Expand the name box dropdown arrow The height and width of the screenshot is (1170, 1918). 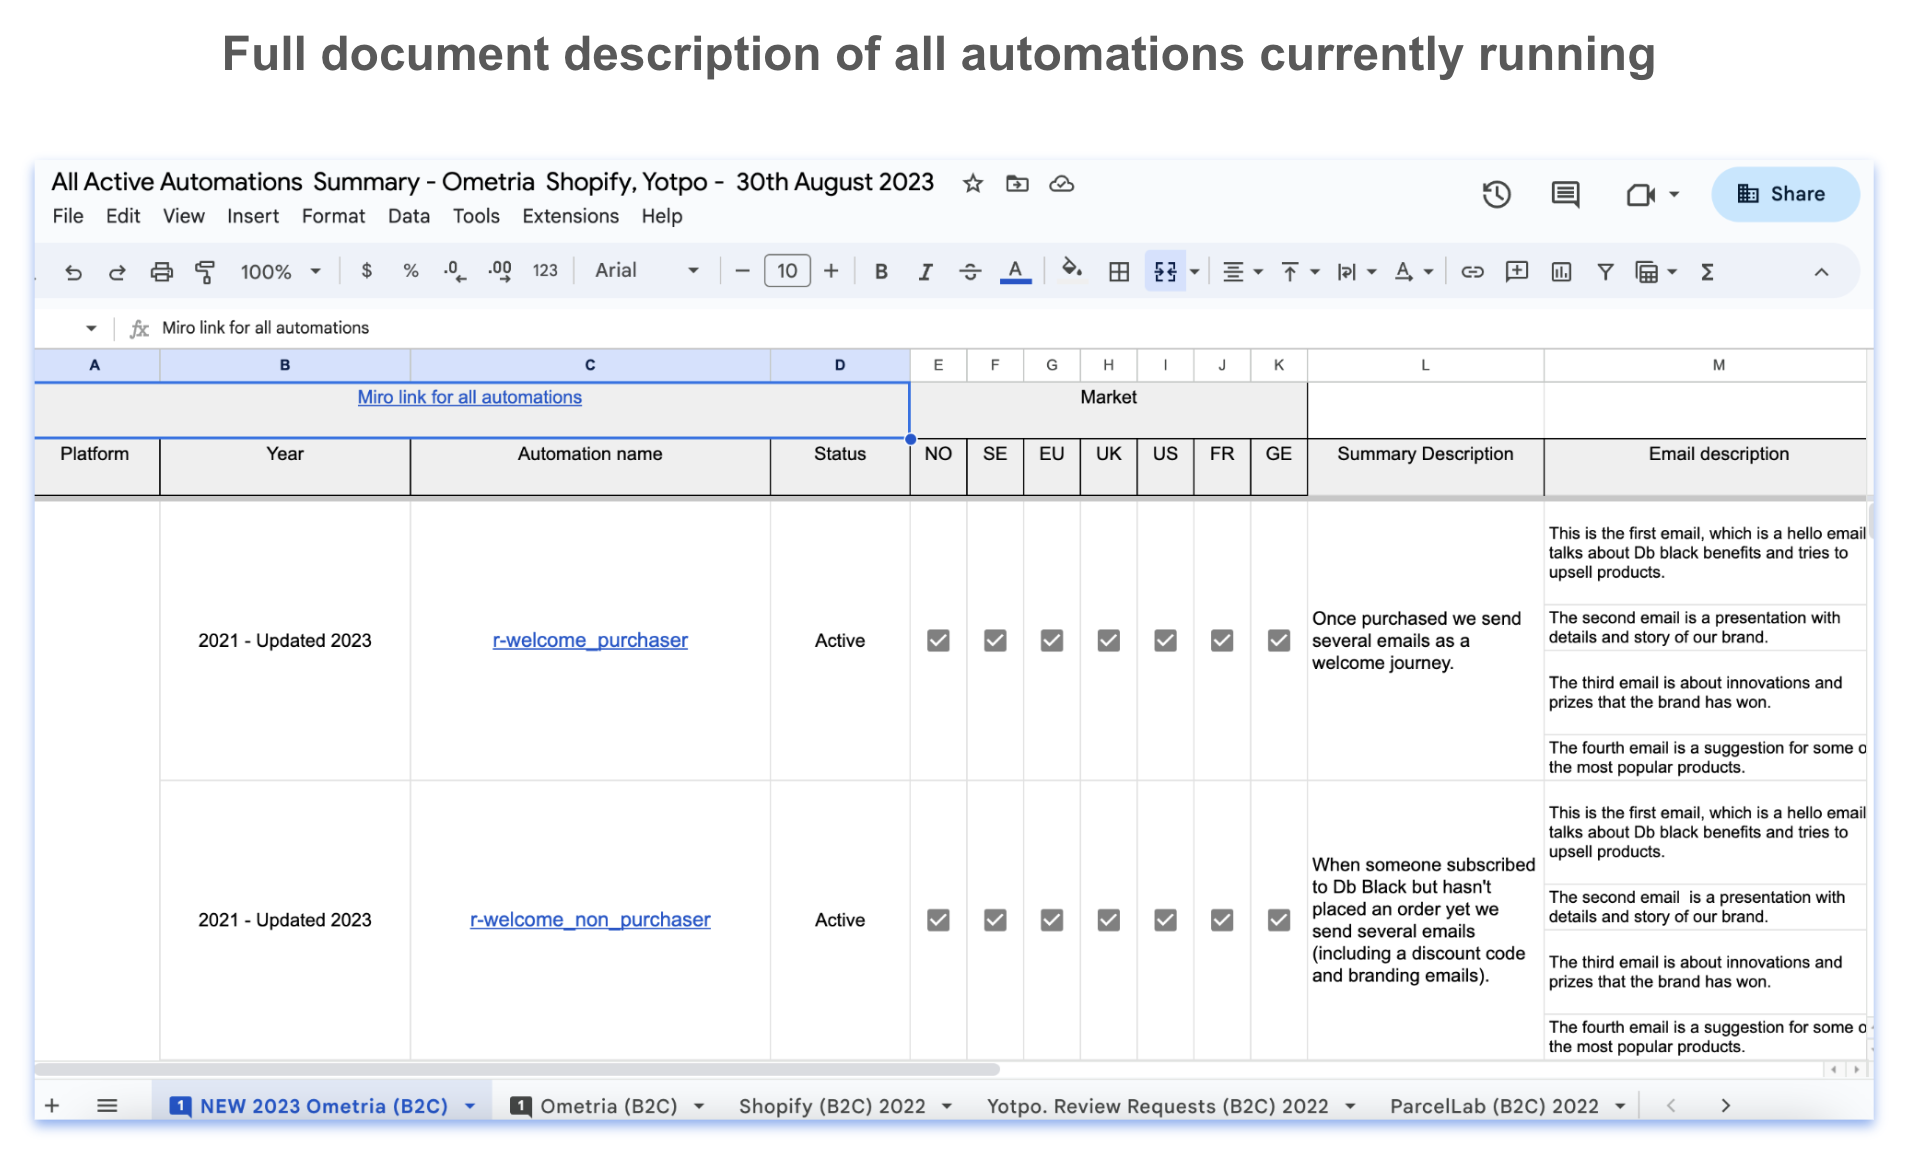pos(91,328)
